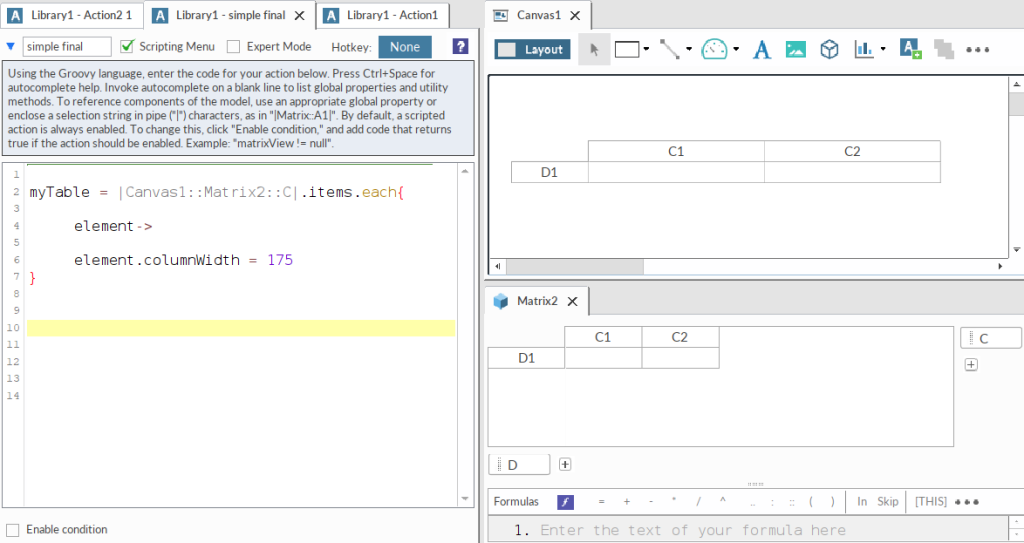The width and height of the screenshot is (1024, 543).
Task: Click the formula function icon
Action: point(565,502)
